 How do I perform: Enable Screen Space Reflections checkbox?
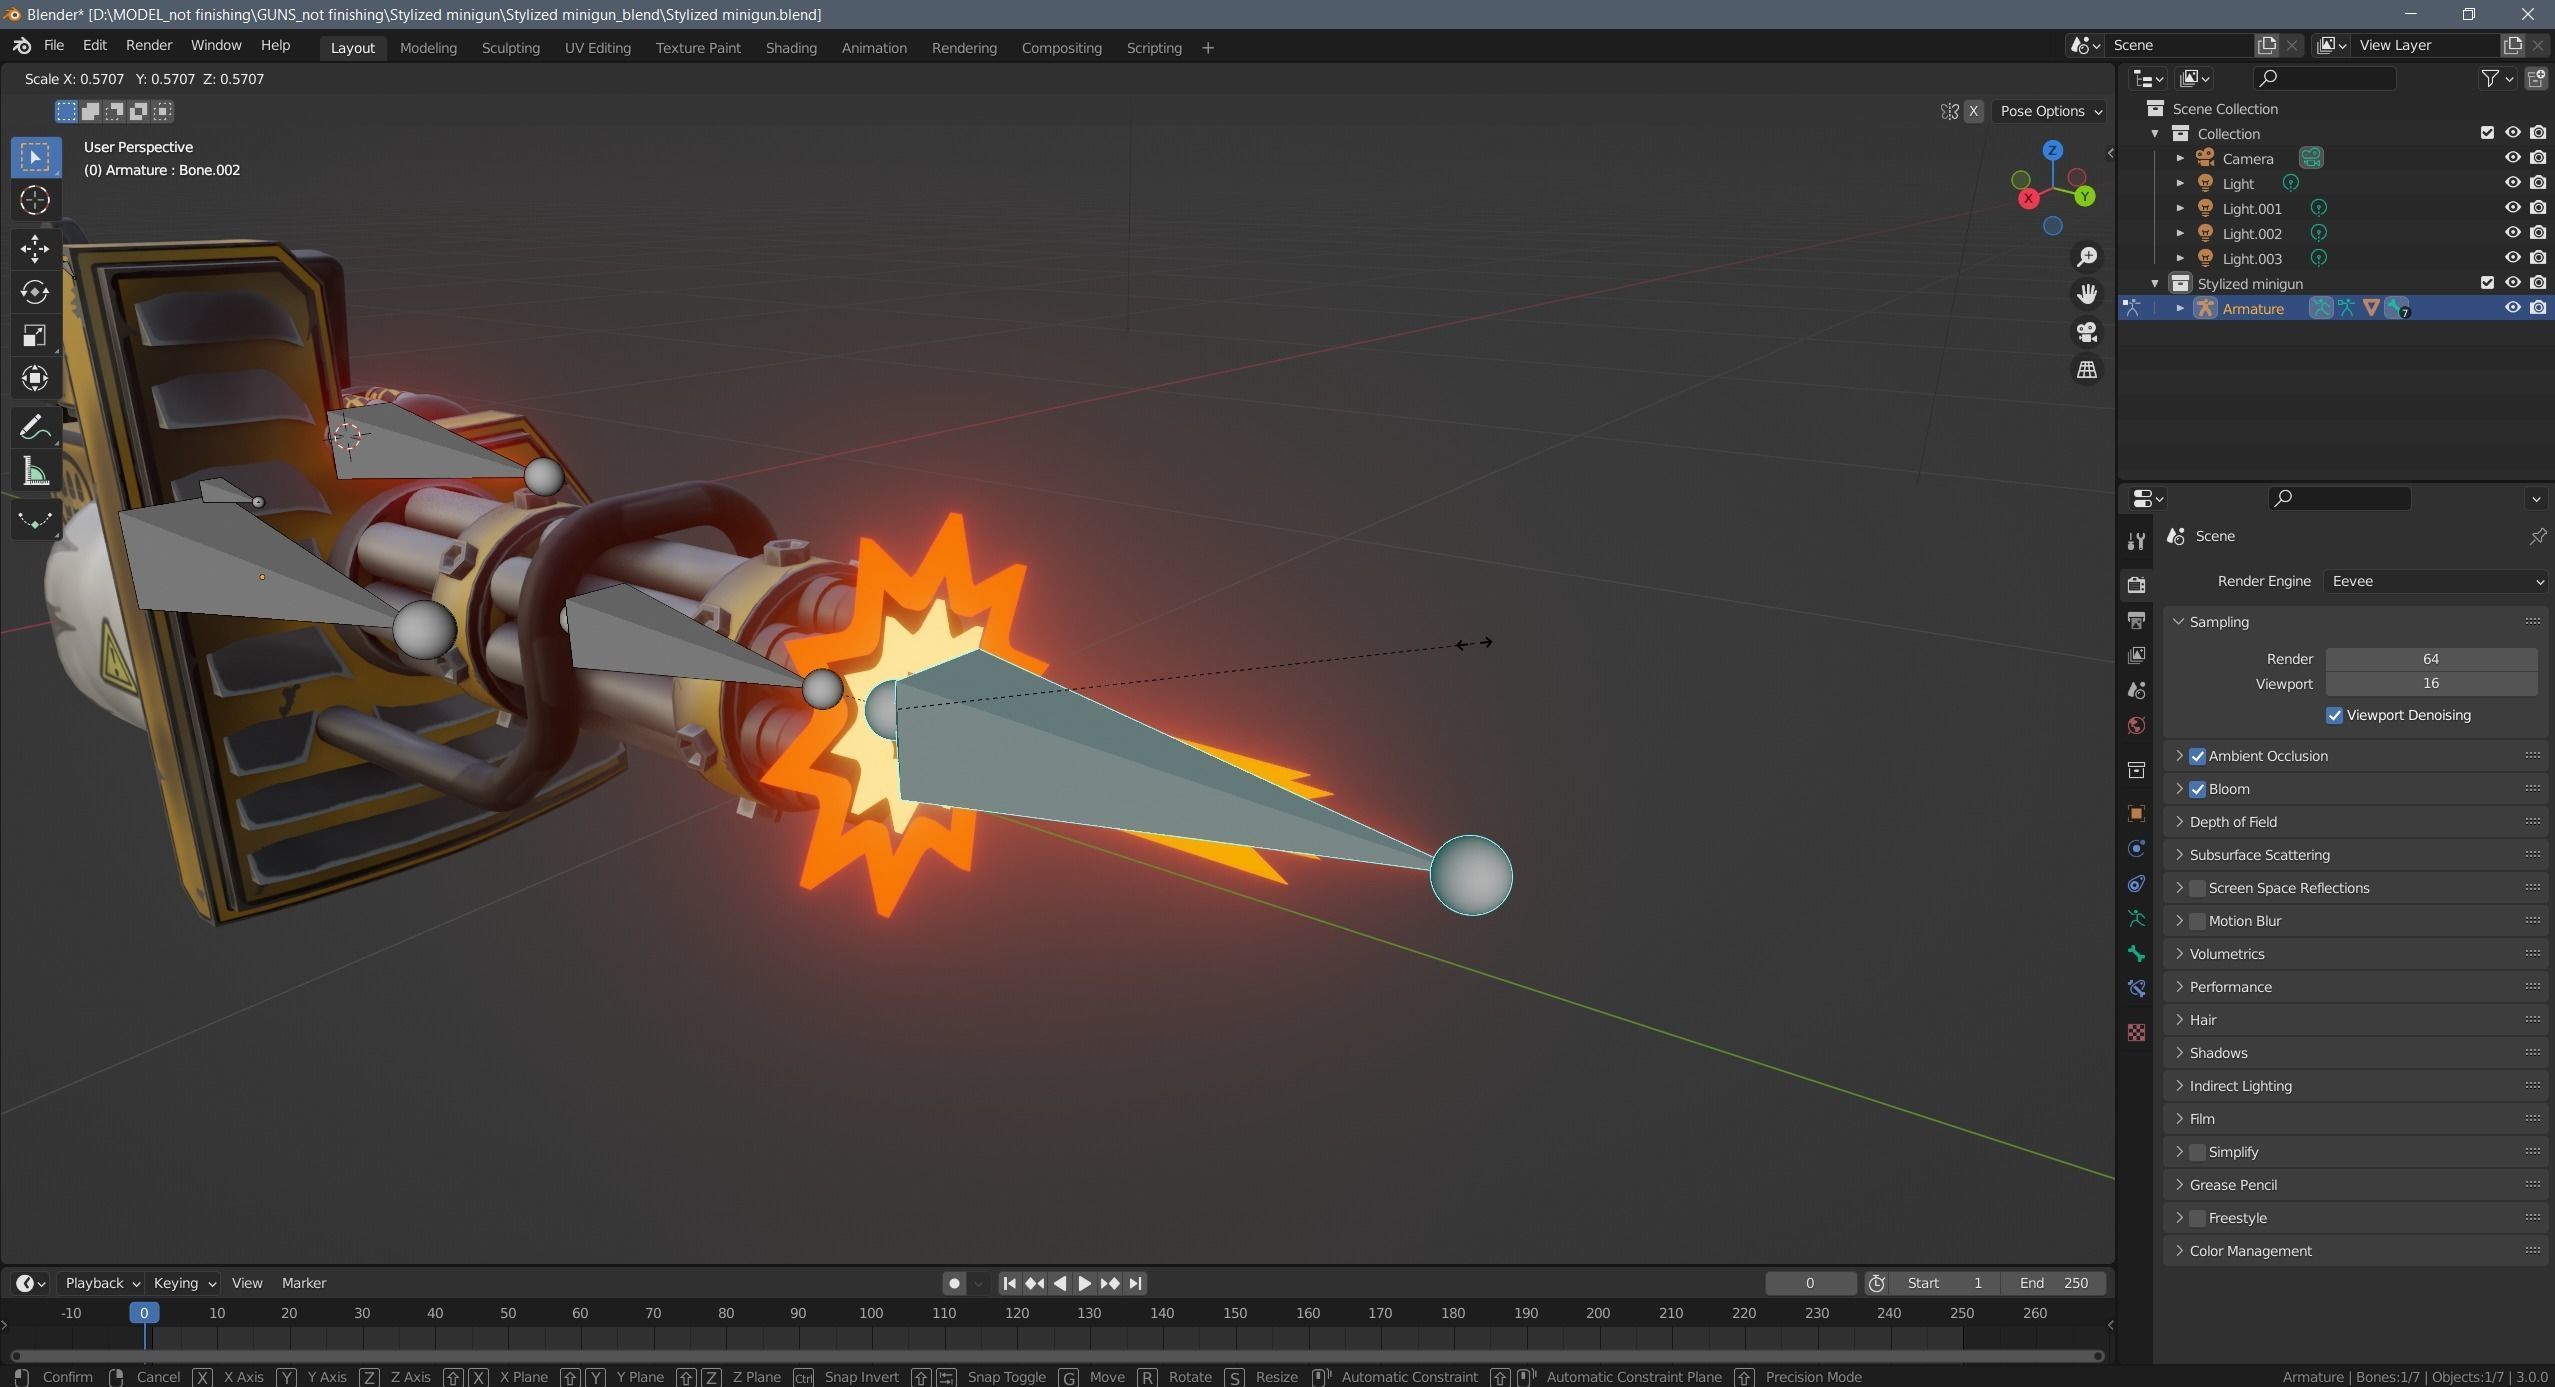coord(2197,888)
